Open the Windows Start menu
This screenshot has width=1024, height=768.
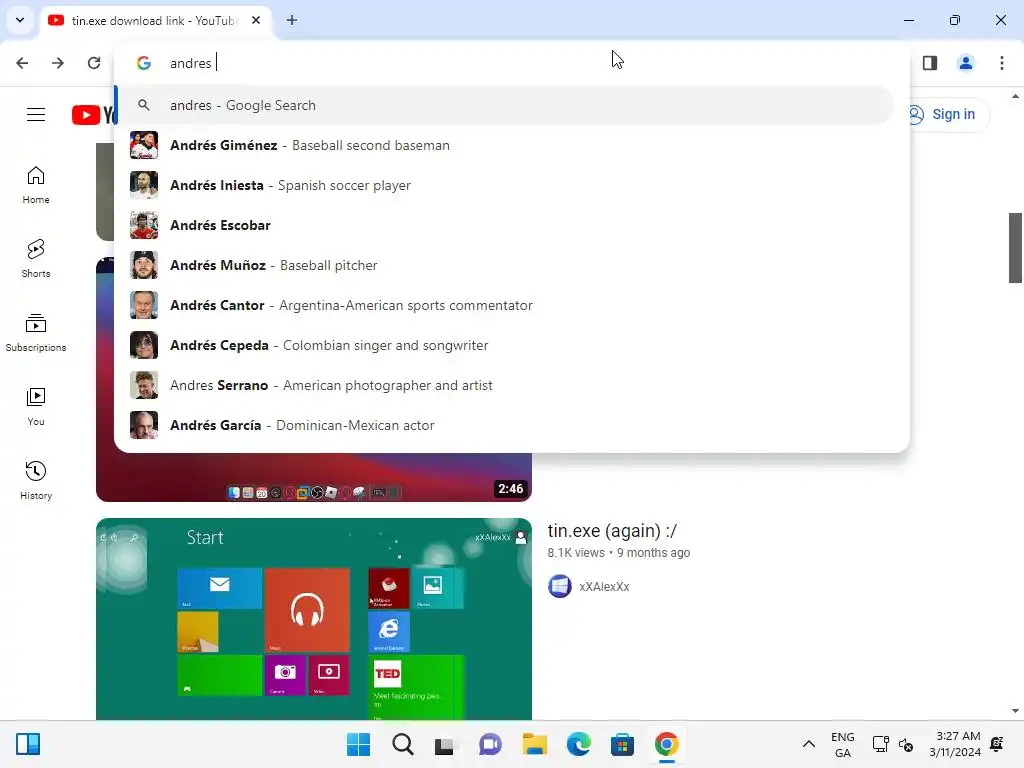tap(359, 744)
